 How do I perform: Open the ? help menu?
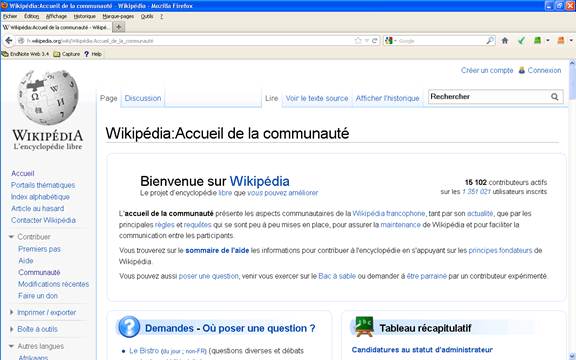161,16
